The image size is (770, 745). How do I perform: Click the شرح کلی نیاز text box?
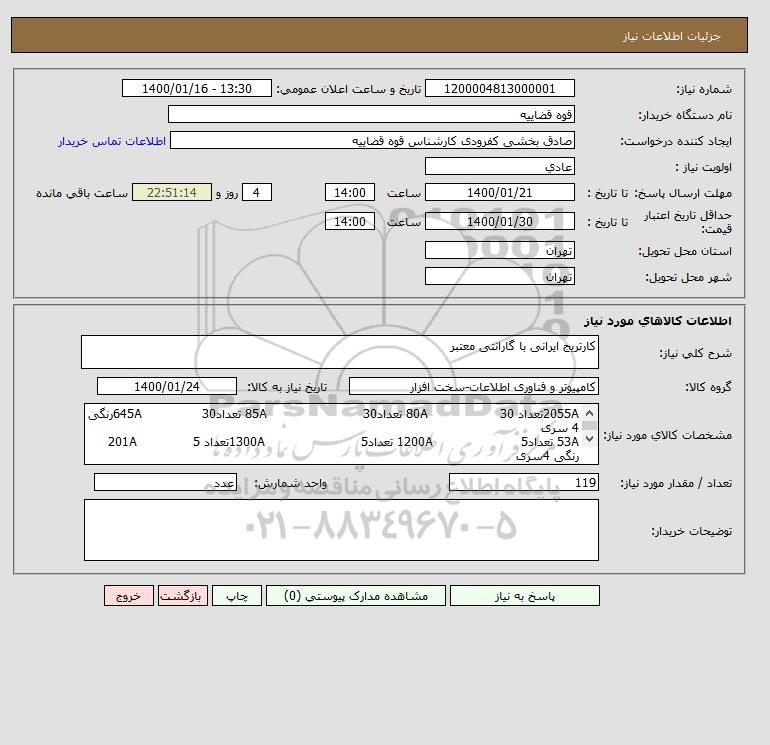pos(340,352)
